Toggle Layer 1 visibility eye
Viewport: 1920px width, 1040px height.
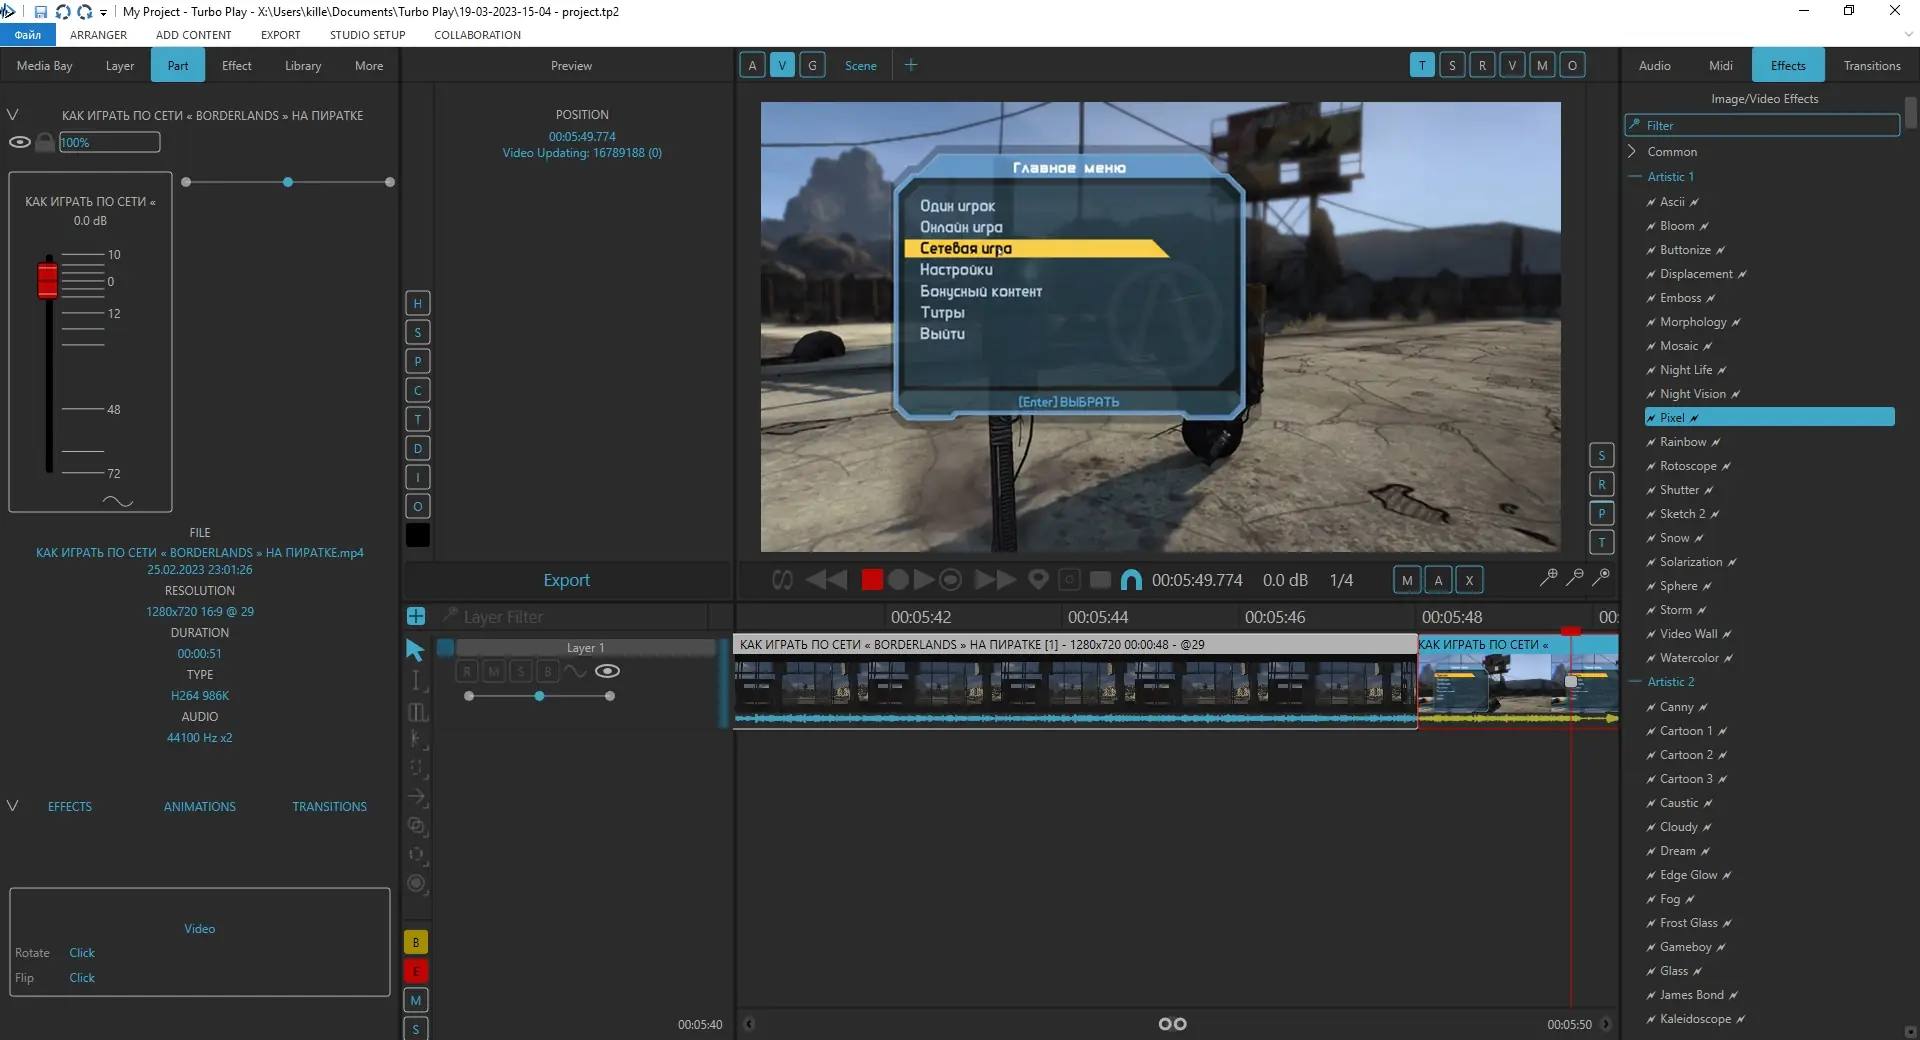(x=607, y=671)
